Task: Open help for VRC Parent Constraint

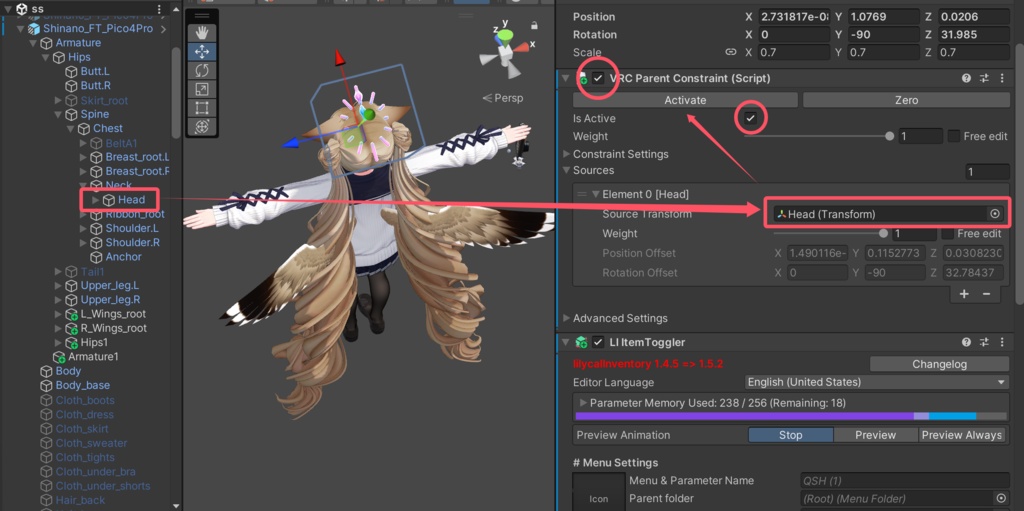Action: (x=966, y=78)
